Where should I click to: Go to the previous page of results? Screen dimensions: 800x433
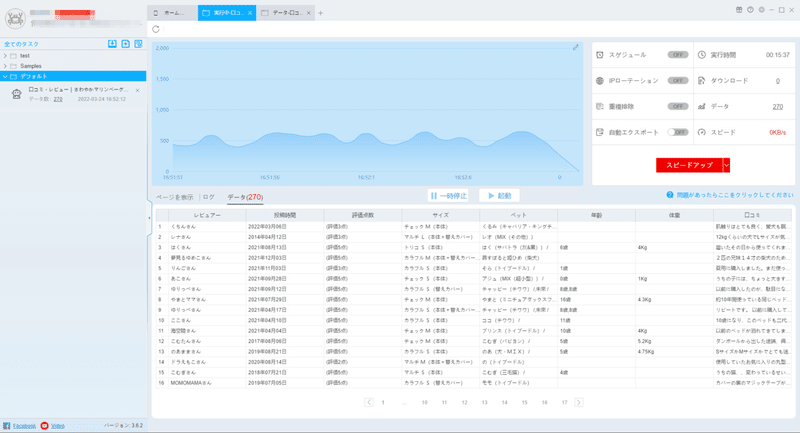click(x=369, y=402)
